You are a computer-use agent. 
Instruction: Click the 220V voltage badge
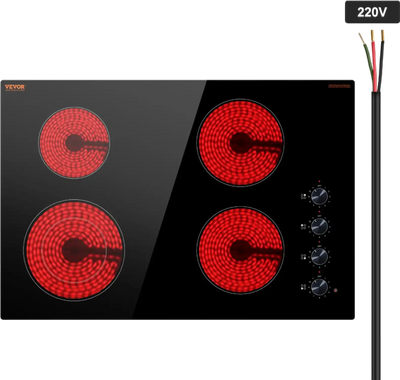(x=372, y=12)
